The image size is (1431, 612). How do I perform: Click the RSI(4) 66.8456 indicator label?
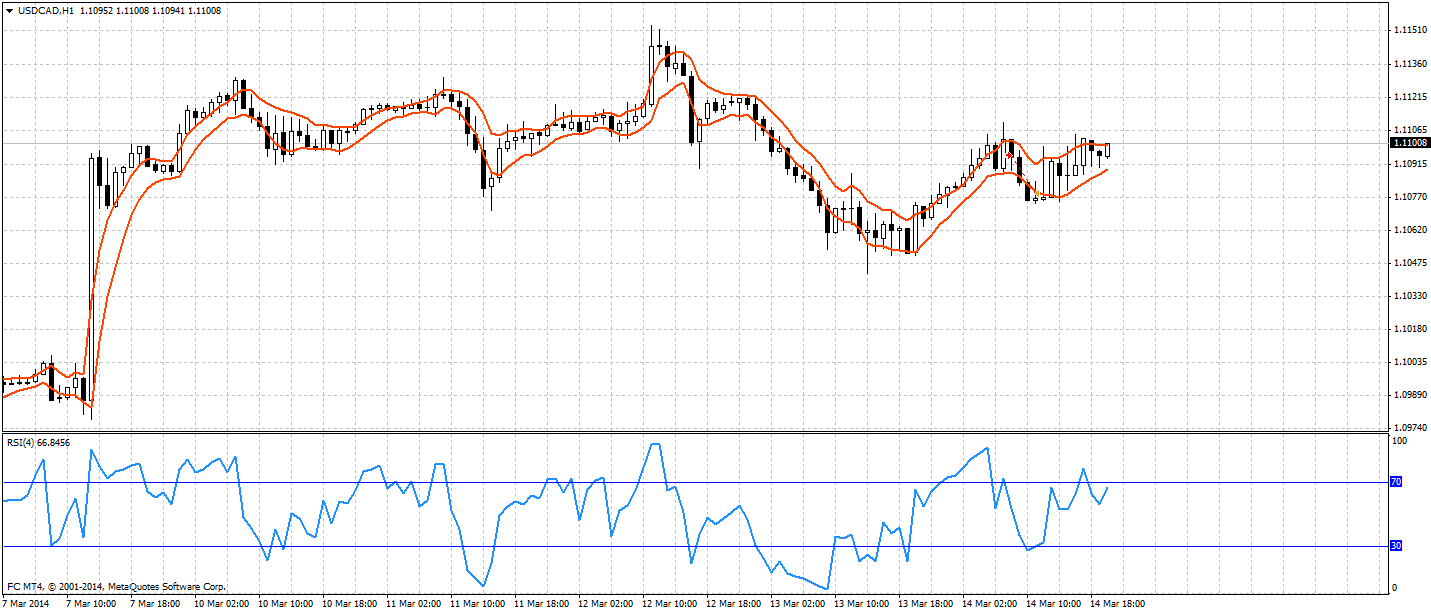[38, 442]
